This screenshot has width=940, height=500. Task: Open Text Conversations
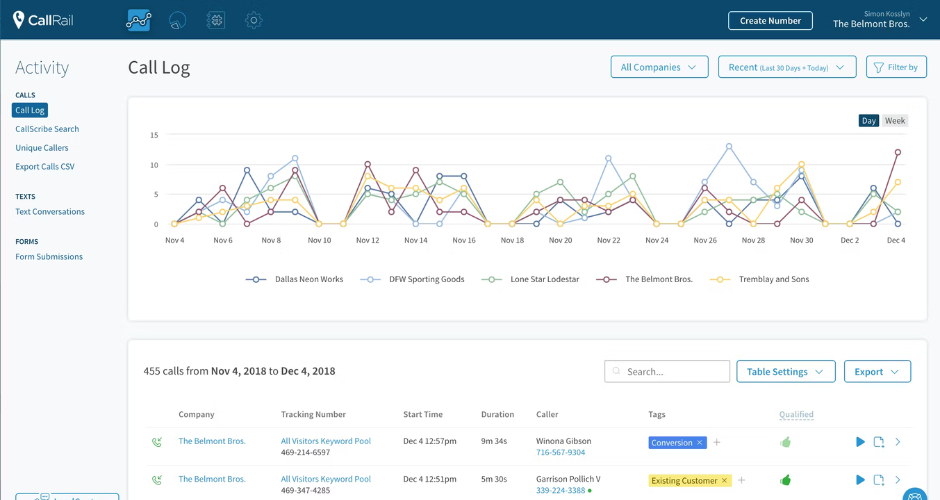[50, 212]
